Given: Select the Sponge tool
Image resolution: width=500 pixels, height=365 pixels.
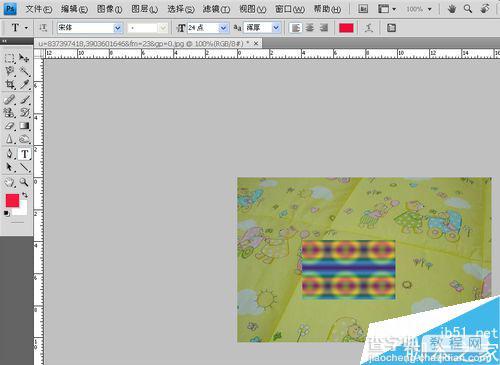Looking at the screenshot, I should pyautogui.click(x=24, y=139).
